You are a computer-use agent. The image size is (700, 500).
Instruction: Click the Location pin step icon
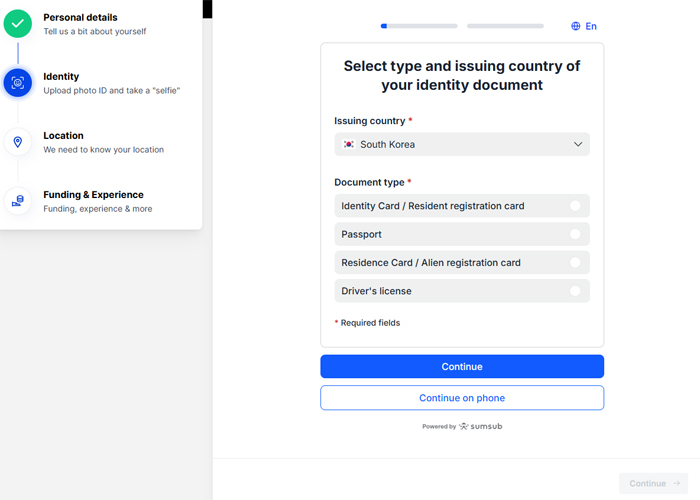click(x=18, y=142)
